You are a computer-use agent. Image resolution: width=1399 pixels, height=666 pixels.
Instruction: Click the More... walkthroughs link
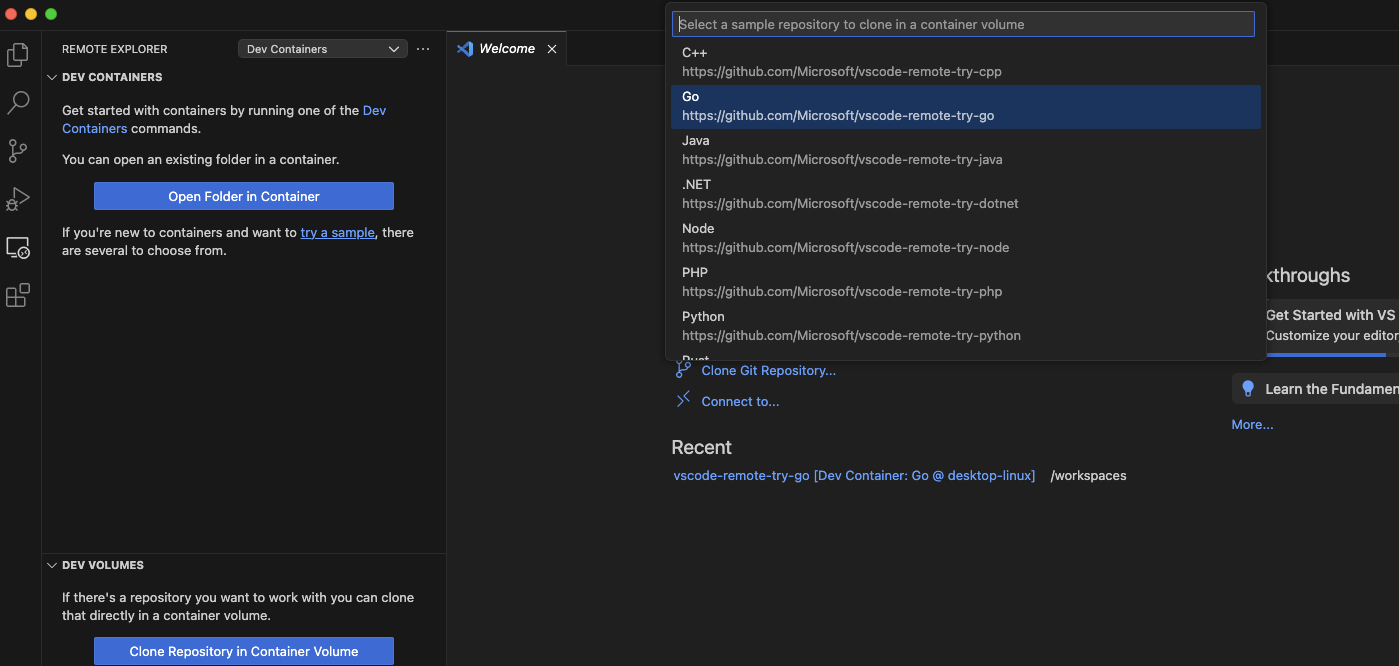click(1252, 424)
